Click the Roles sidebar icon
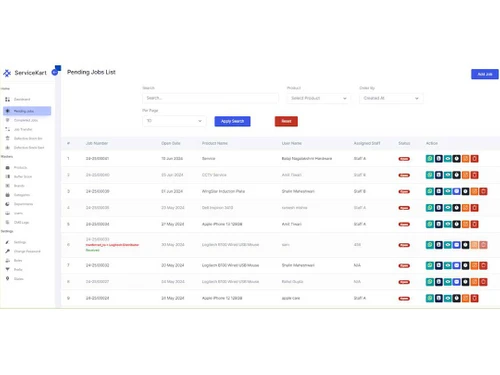This screenshot has width=500, height=375. click(7, 260)
